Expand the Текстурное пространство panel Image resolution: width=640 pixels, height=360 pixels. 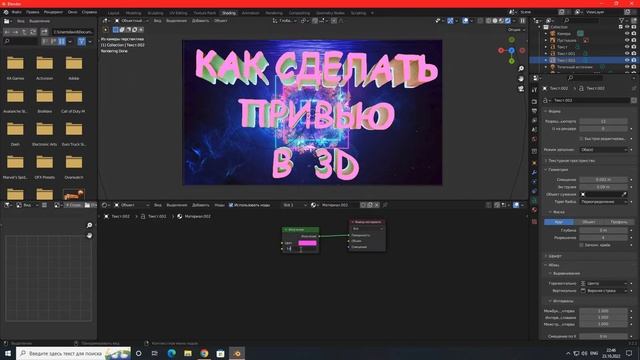point(571,160)
